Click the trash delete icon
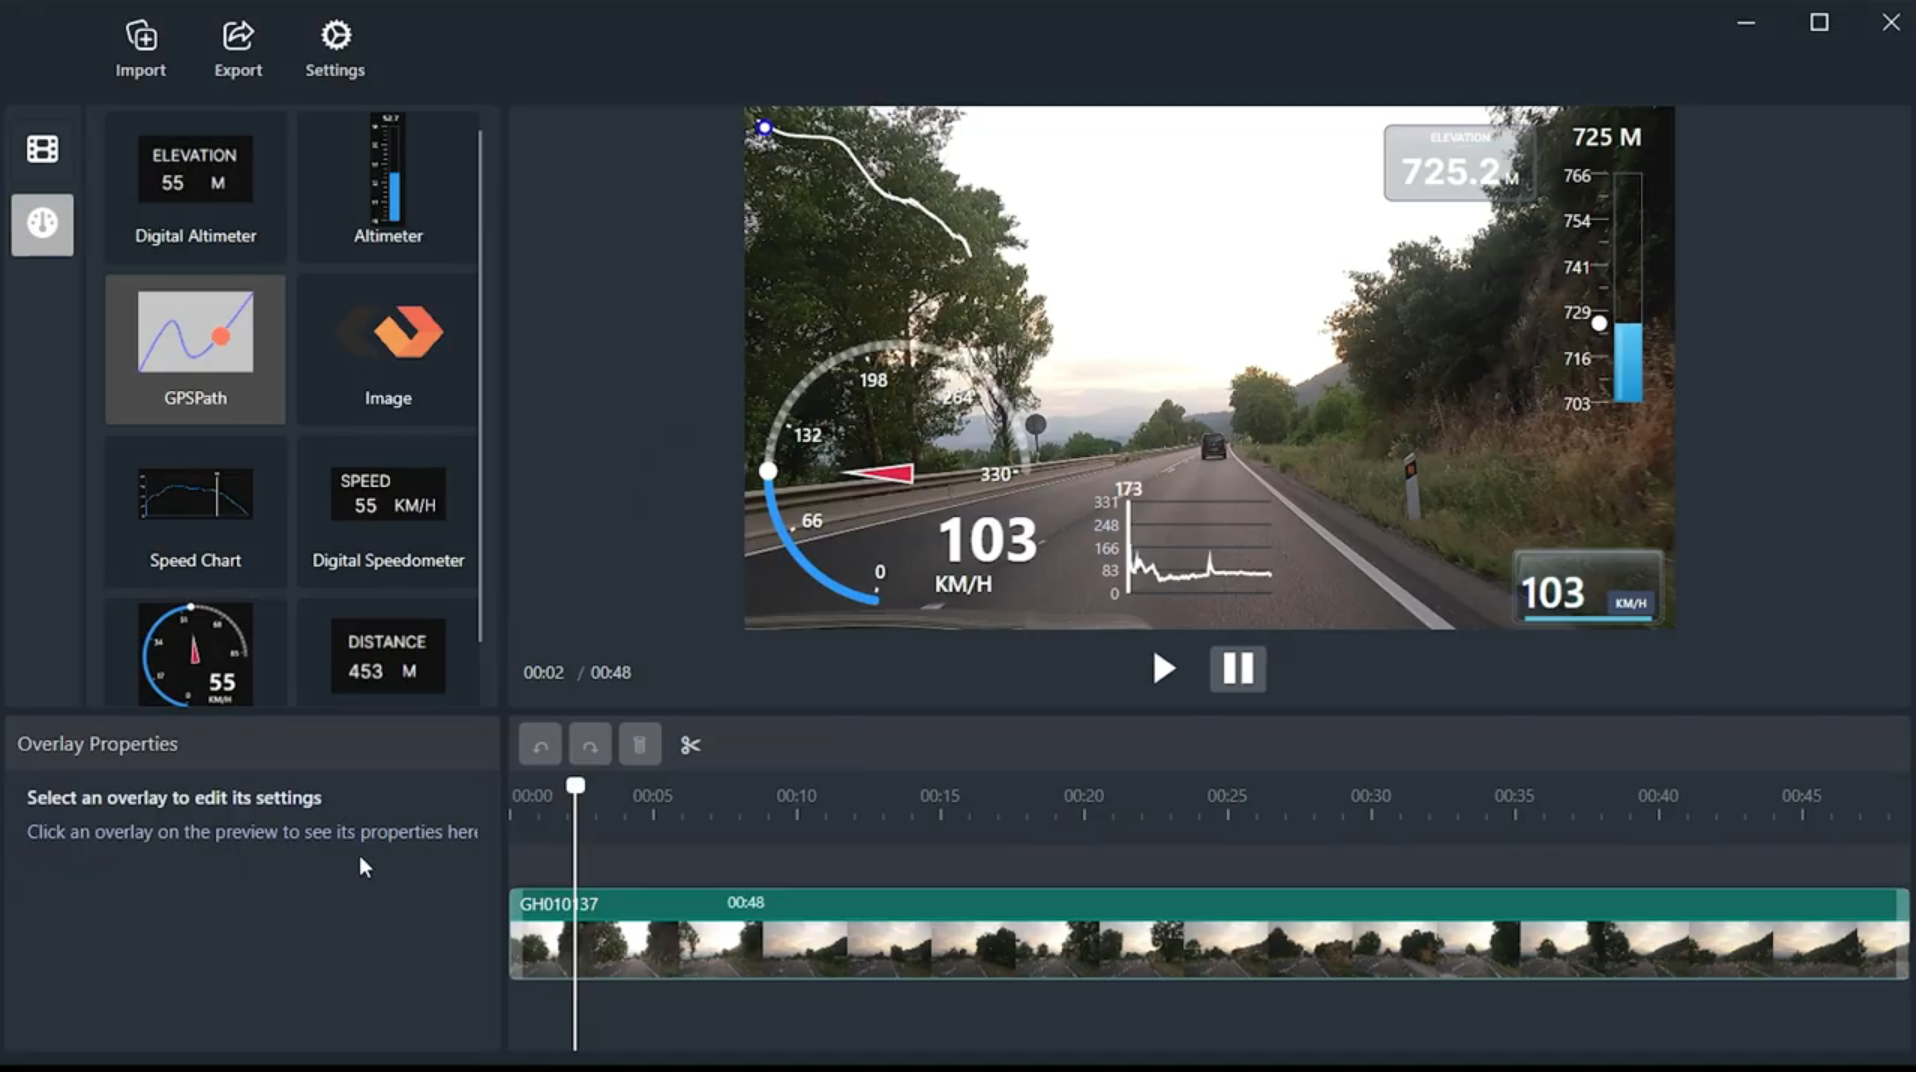The height and width of the screenshot is (1072, 1916). point(640,745)
